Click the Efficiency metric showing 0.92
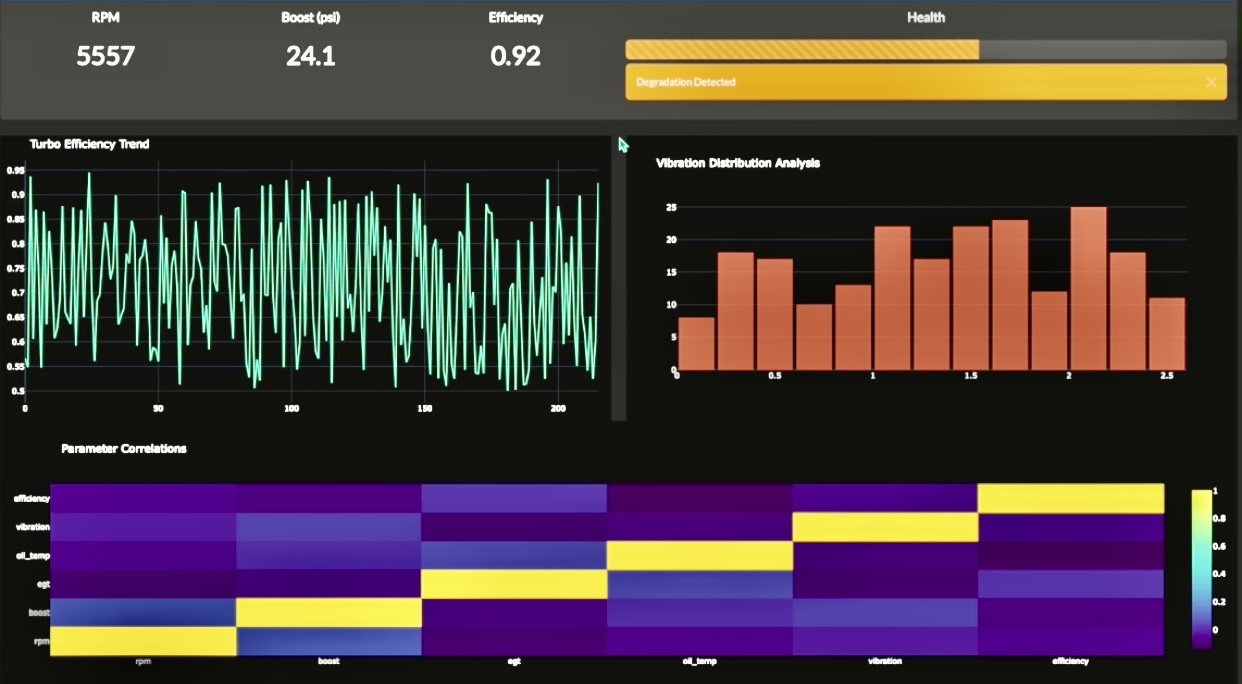 [515, 56]
